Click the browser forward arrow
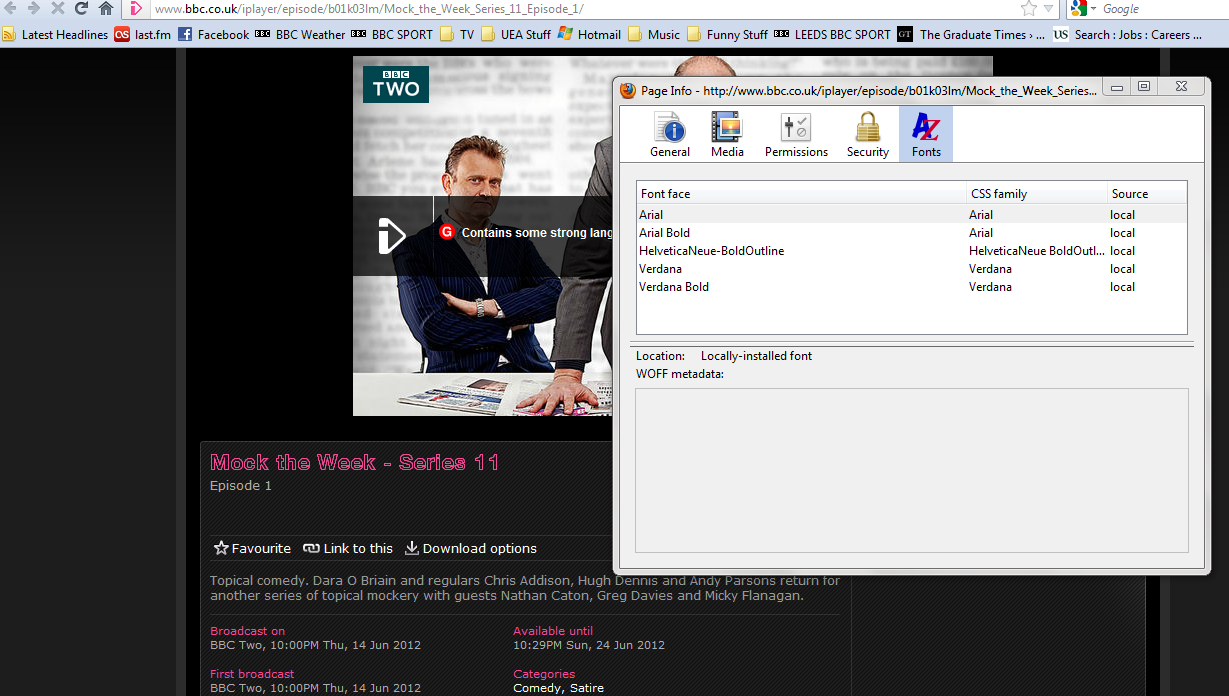Viewport: 1229px width, 696px height. [x=34, y=8]
